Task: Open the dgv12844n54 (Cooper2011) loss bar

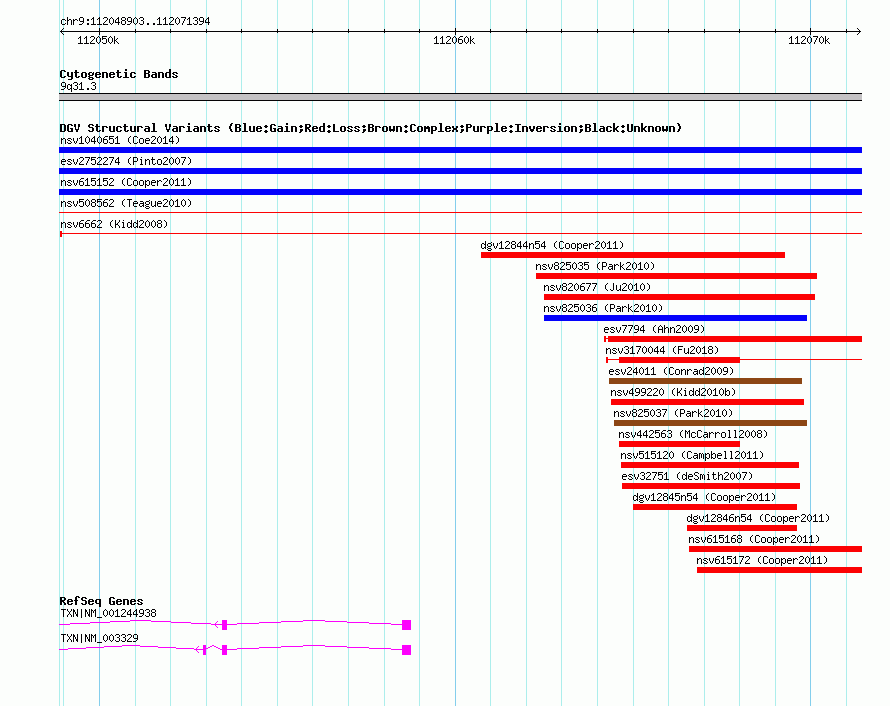Action: (x=633, y=255)
